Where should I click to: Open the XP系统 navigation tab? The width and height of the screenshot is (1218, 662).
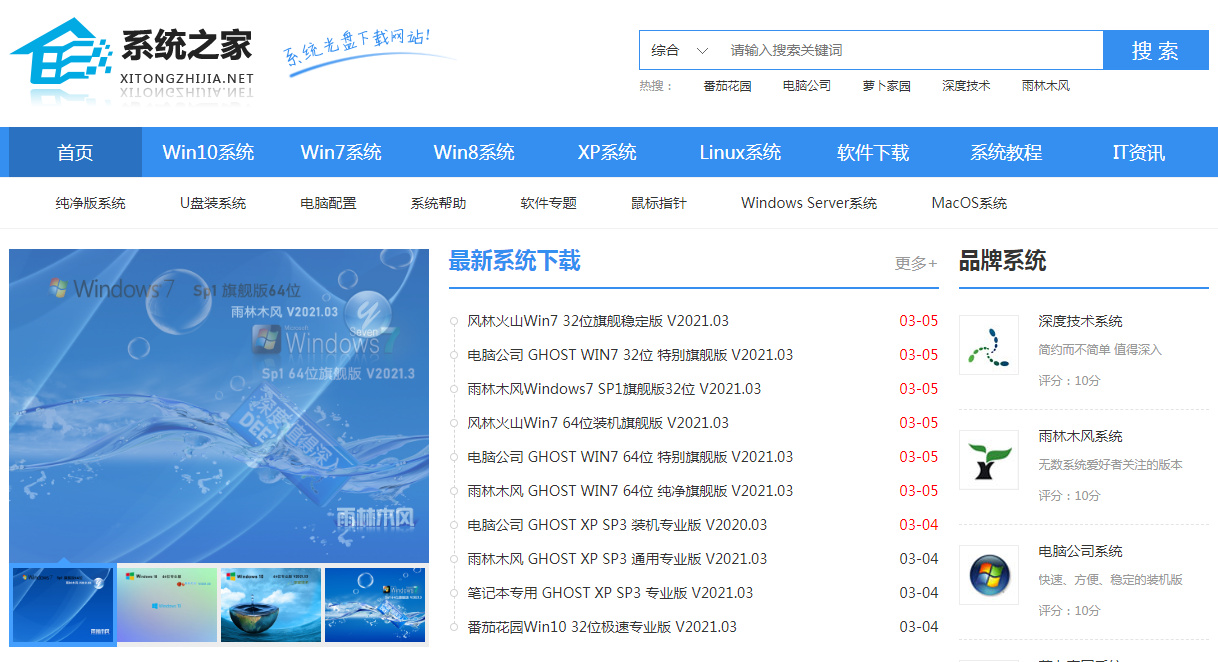(607, 152)
